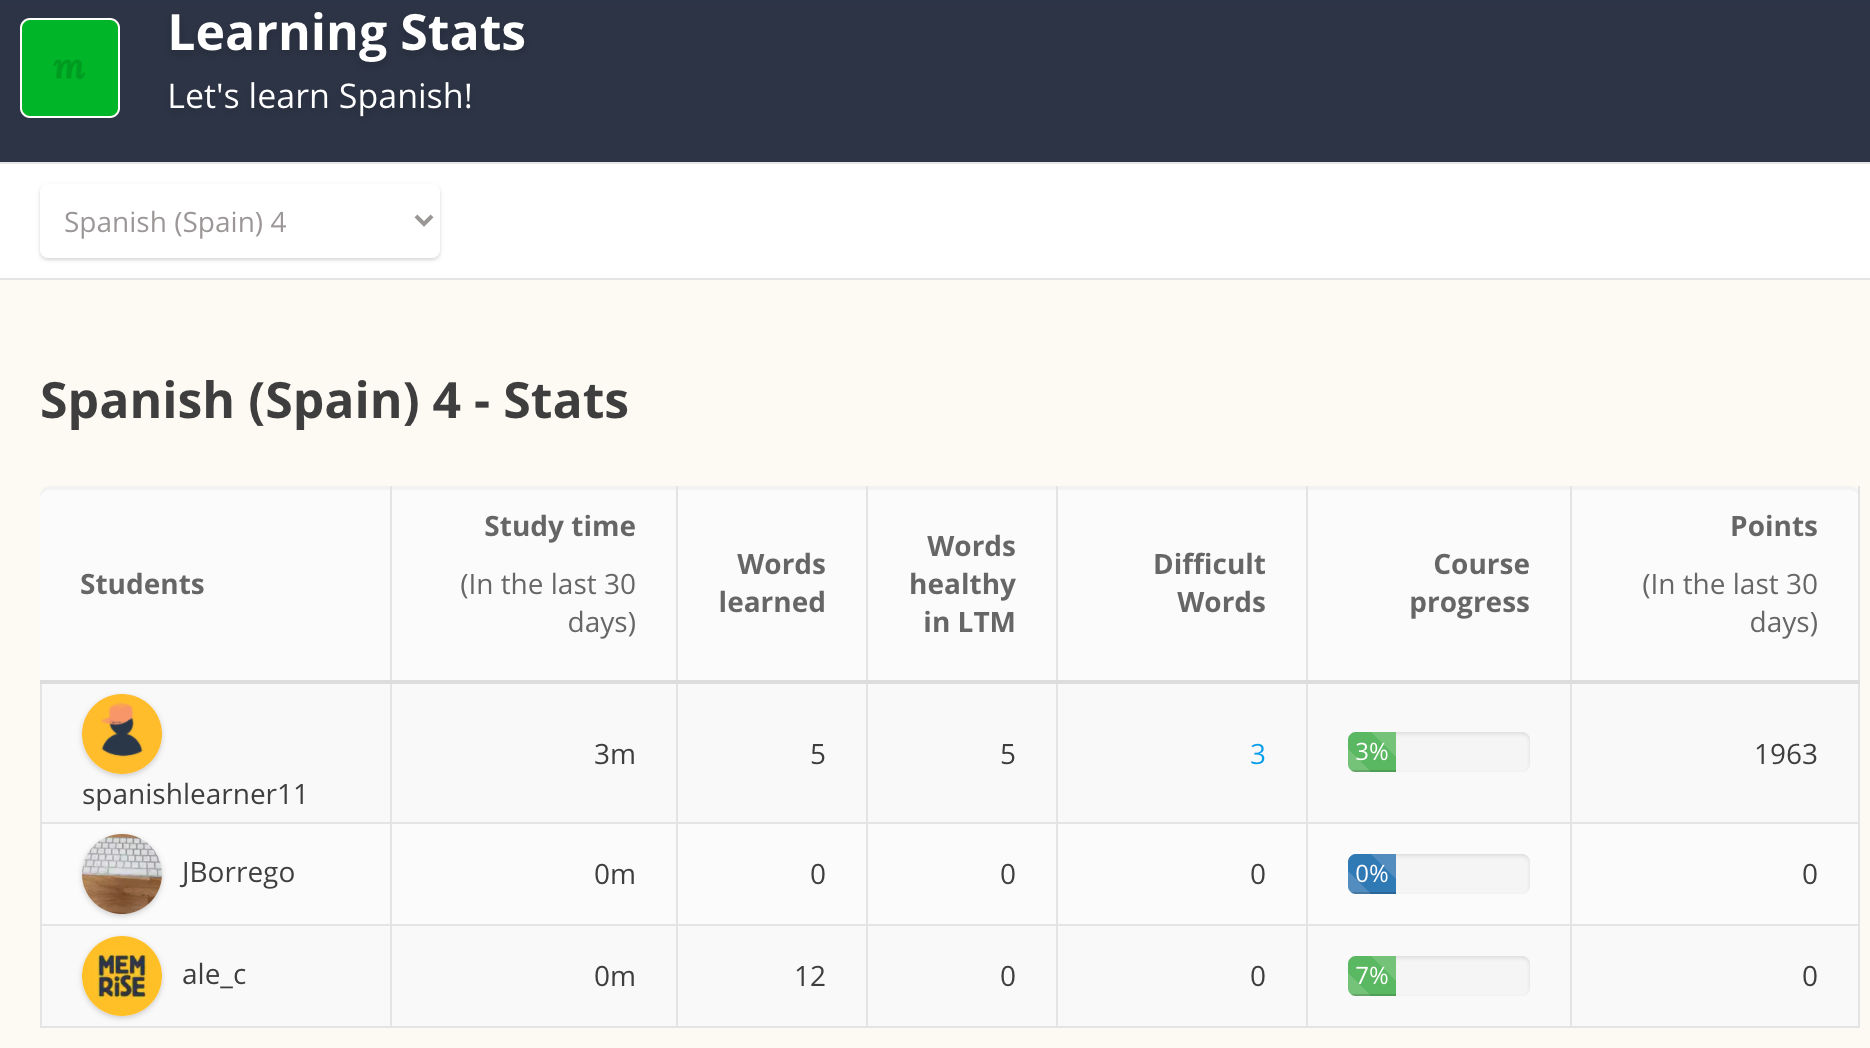Click the dropdown chevron arrow
The height and width of the screenshot is (1048, 1870).
point(423,221)
